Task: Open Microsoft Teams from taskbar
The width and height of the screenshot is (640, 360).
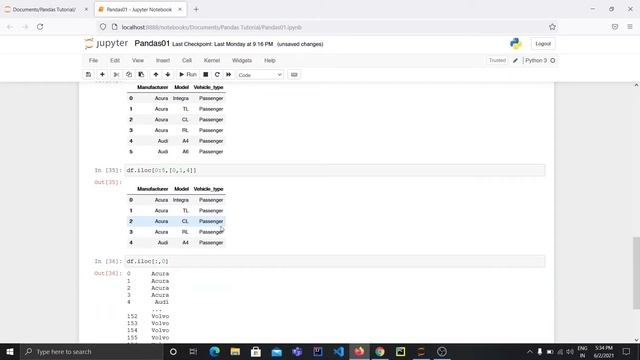Action: [x=297, y=351]
